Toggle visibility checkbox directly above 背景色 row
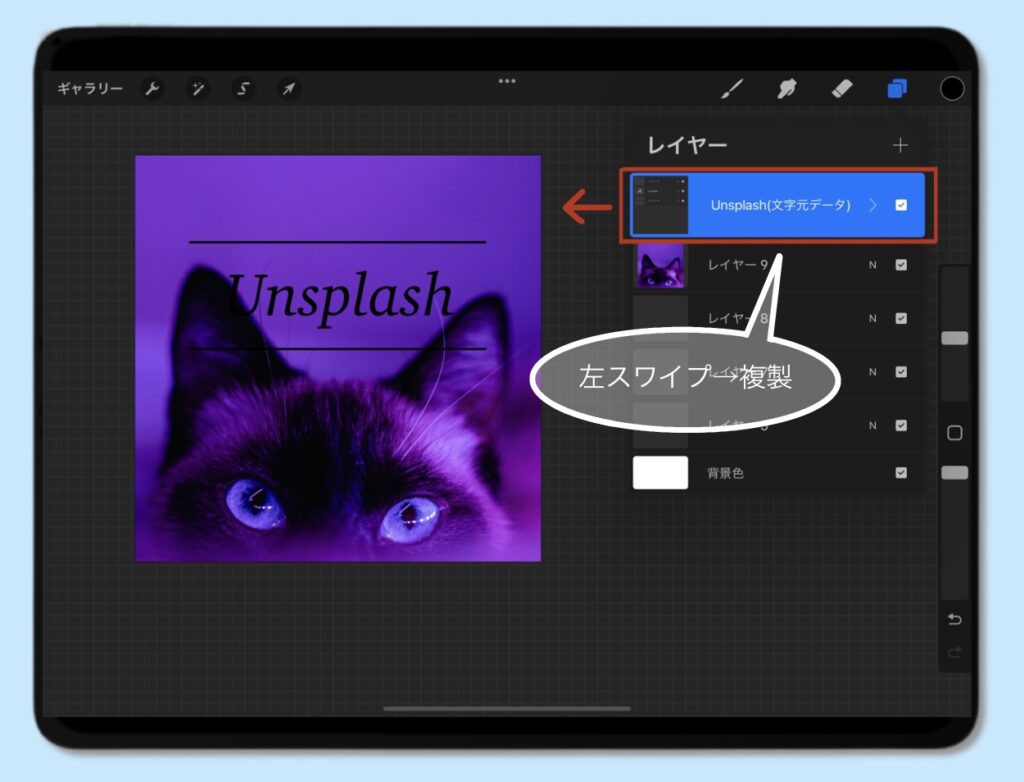Viewport: 1024px width, 782px height. (x=901, y=425)
